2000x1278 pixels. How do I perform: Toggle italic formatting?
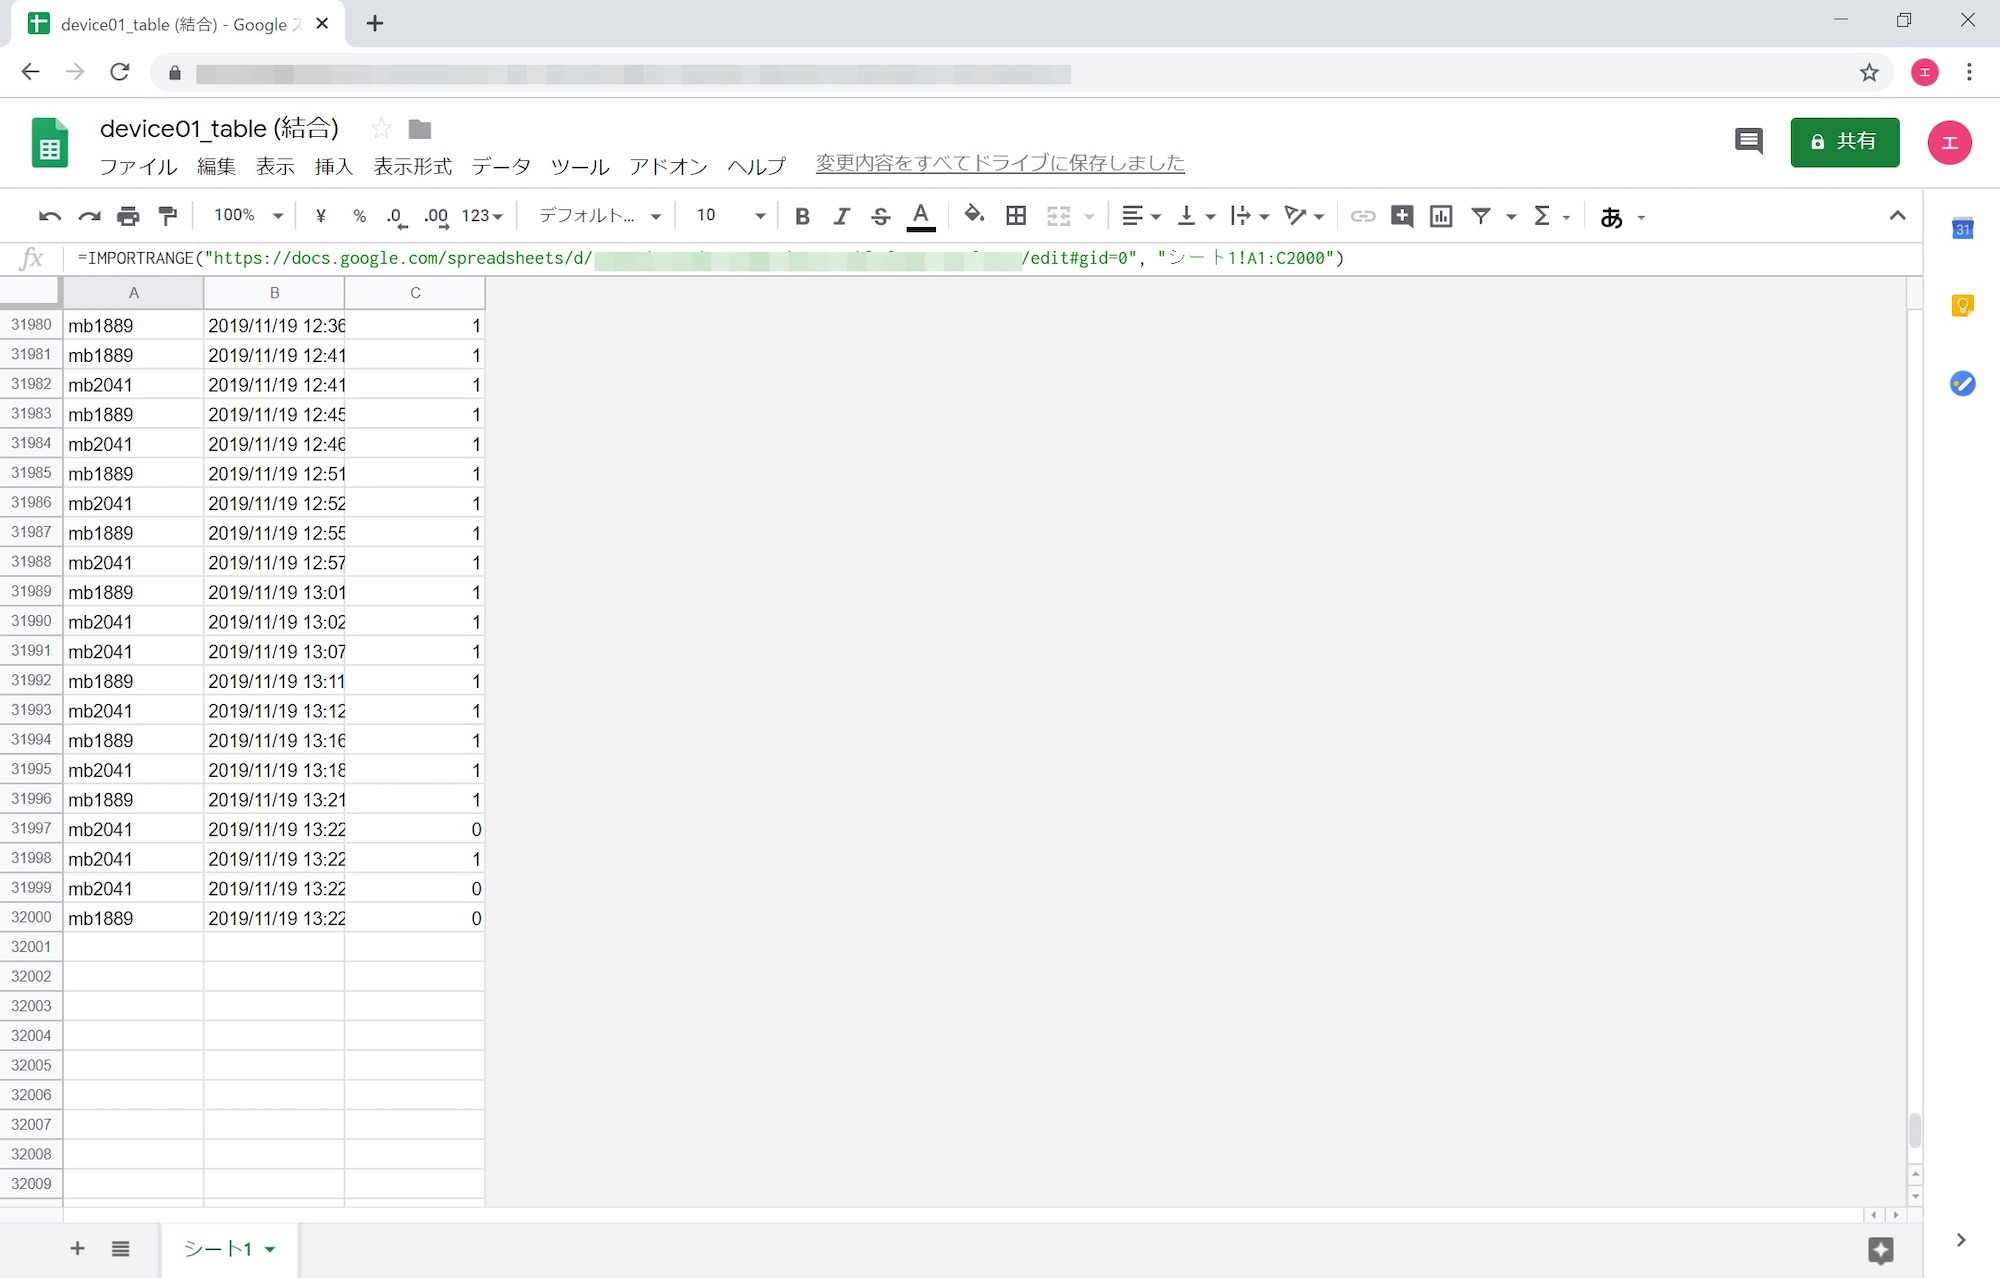(841, 216)
